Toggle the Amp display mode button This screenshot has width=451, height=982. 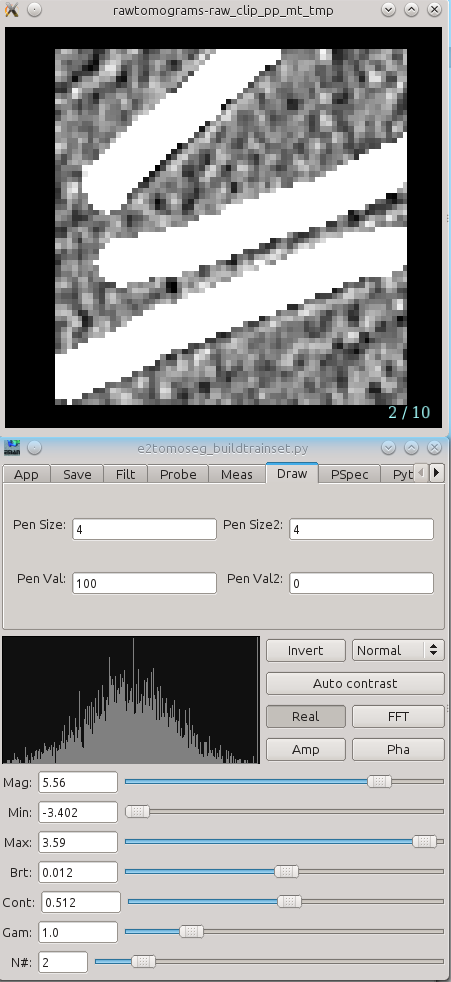[306, 750]
